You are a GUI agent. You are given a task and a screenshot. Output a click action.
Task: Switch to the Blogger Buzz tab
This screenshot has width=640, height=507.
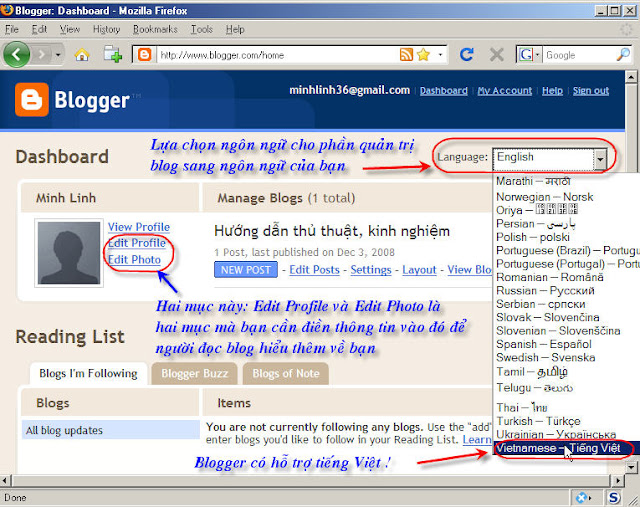coord(194,374)
